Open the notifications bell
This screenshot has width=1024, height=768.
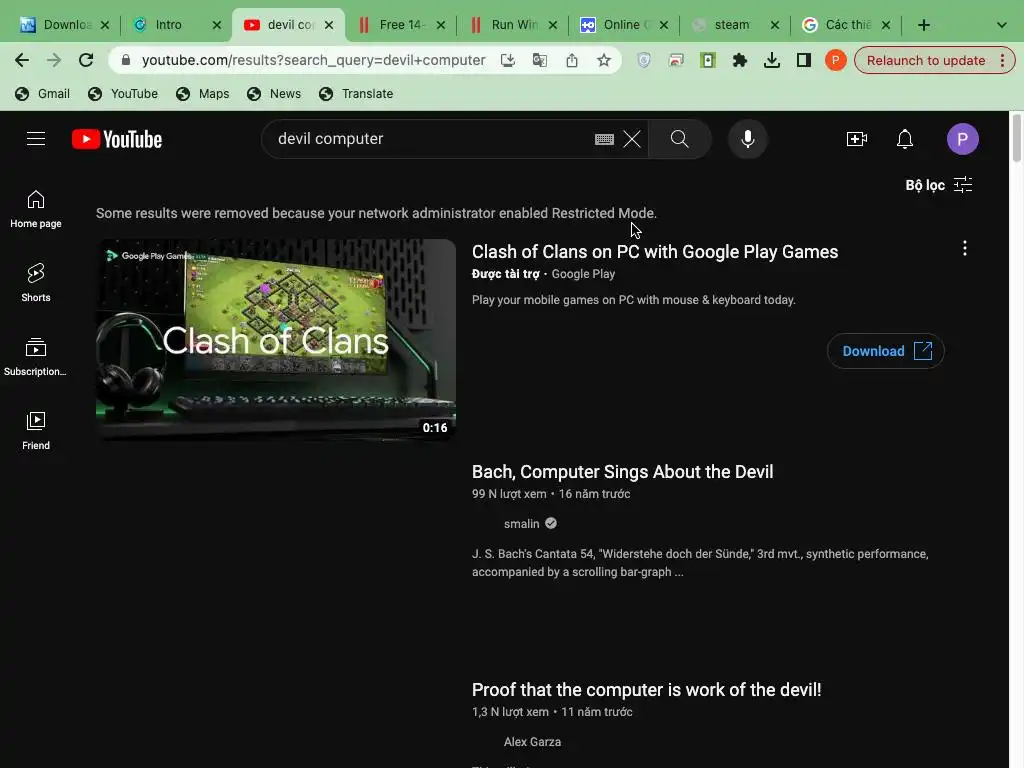click(904, 139)
